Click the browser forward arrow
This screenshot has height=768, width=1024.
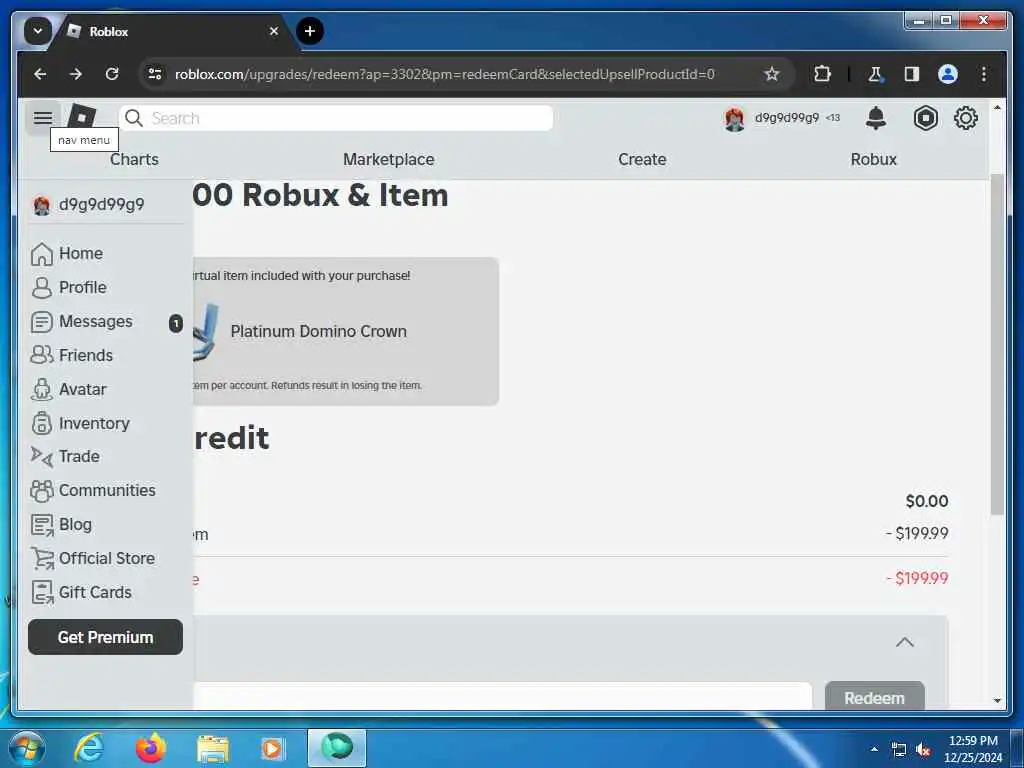tap(76, 74)
